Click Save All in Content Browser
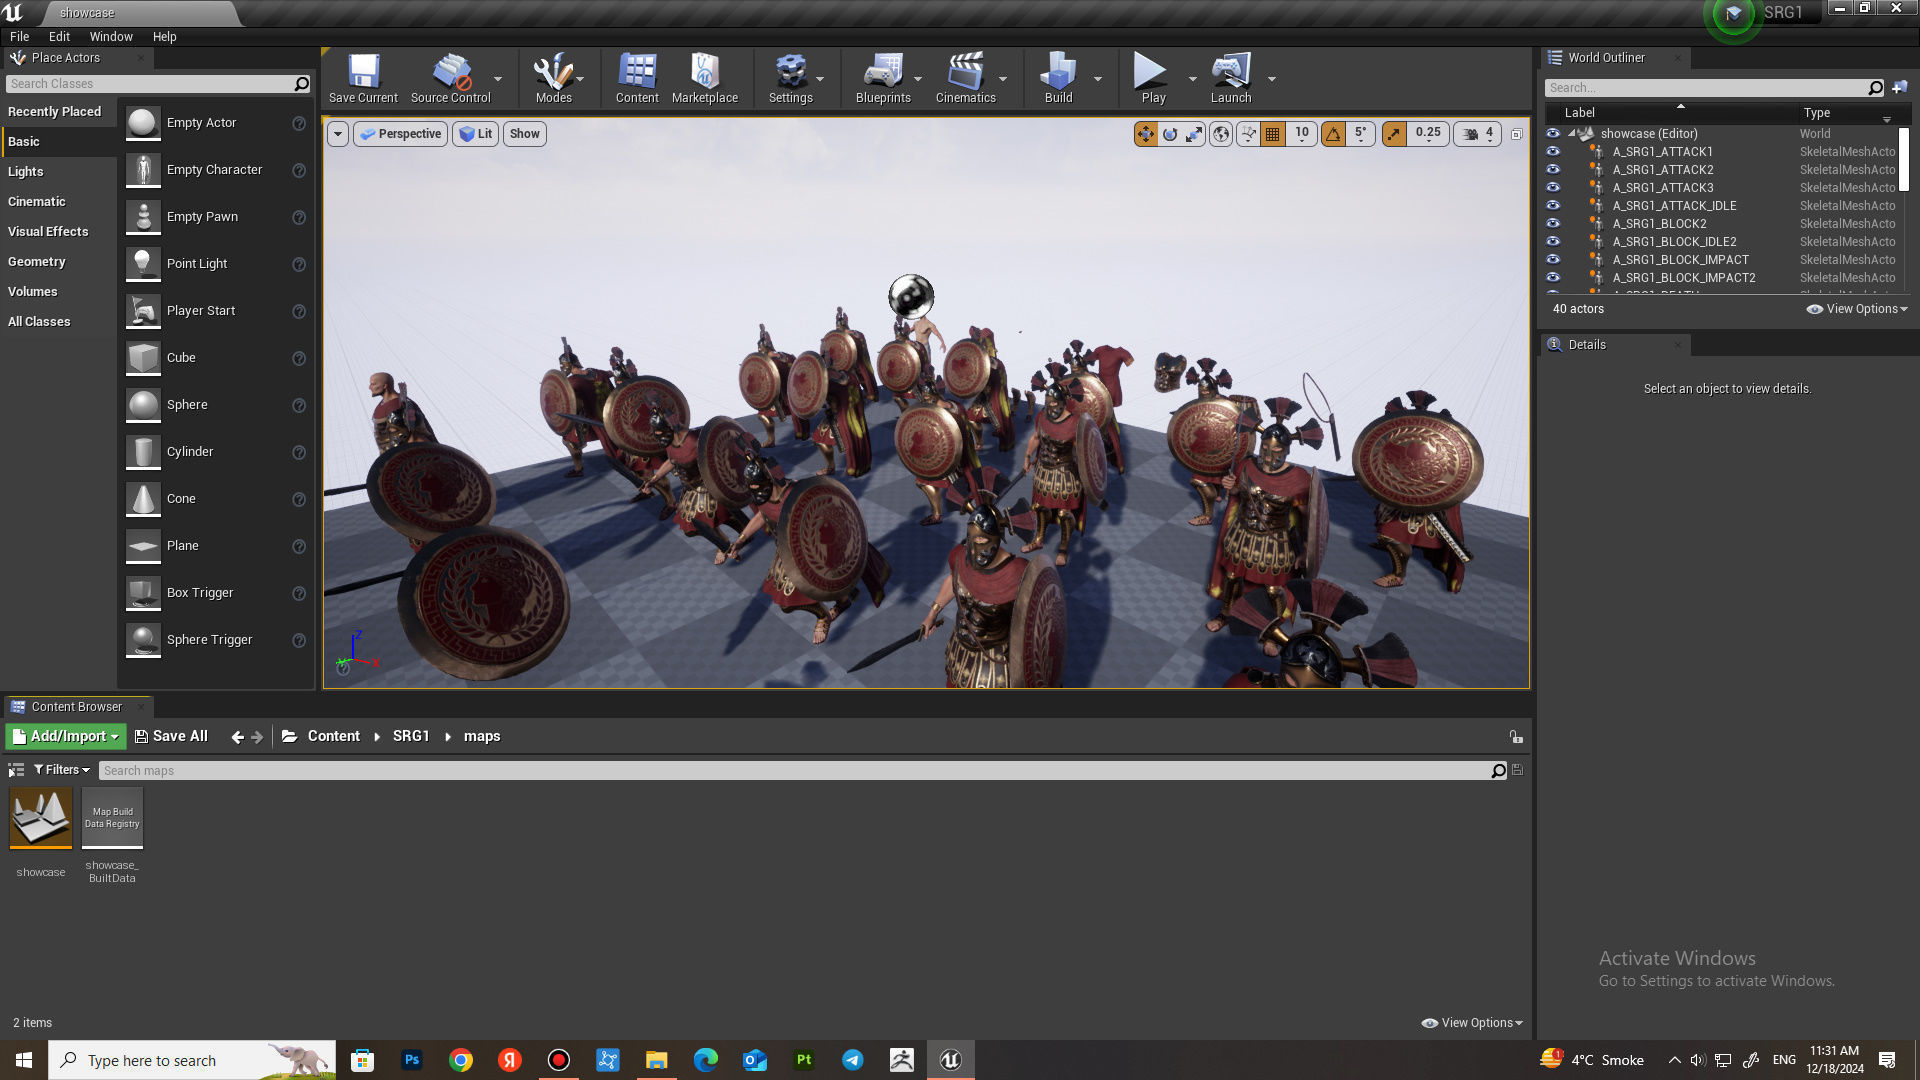 pyautogui.click(x=171, y=736)
